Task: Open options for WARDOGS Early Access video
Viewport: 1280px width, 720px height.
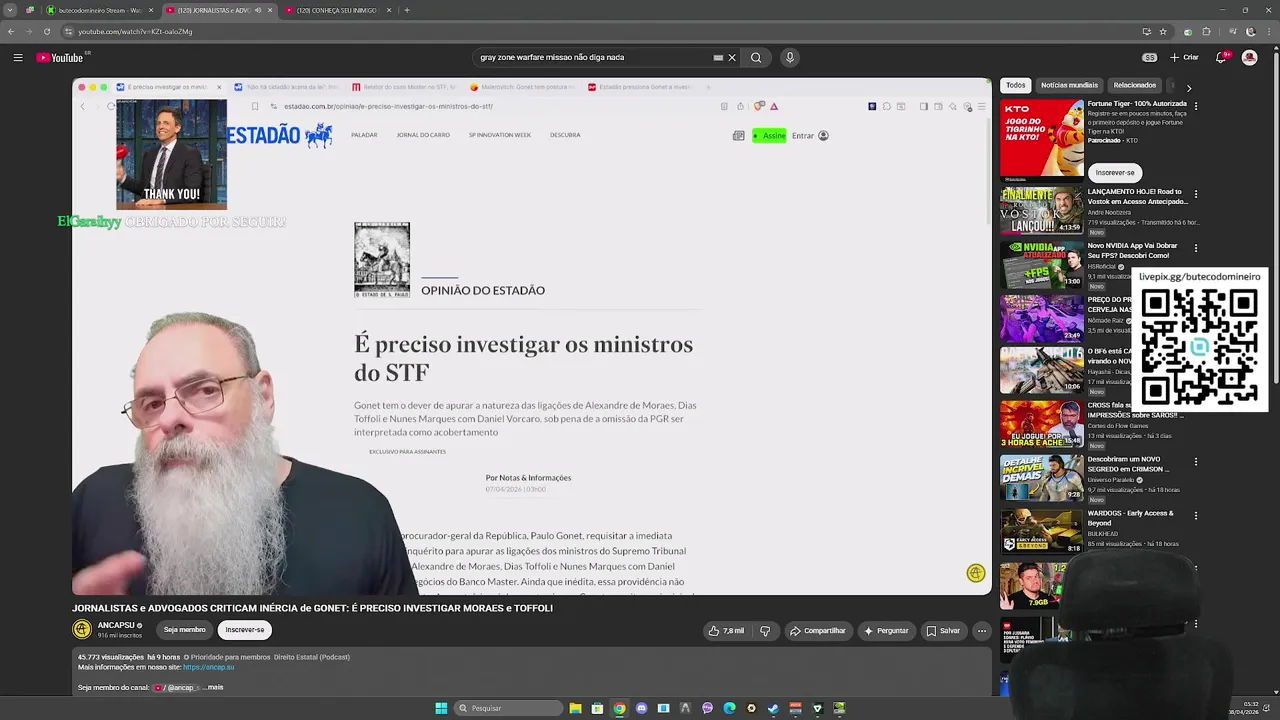Action: pyautogui.click(x=1195, y=517)
